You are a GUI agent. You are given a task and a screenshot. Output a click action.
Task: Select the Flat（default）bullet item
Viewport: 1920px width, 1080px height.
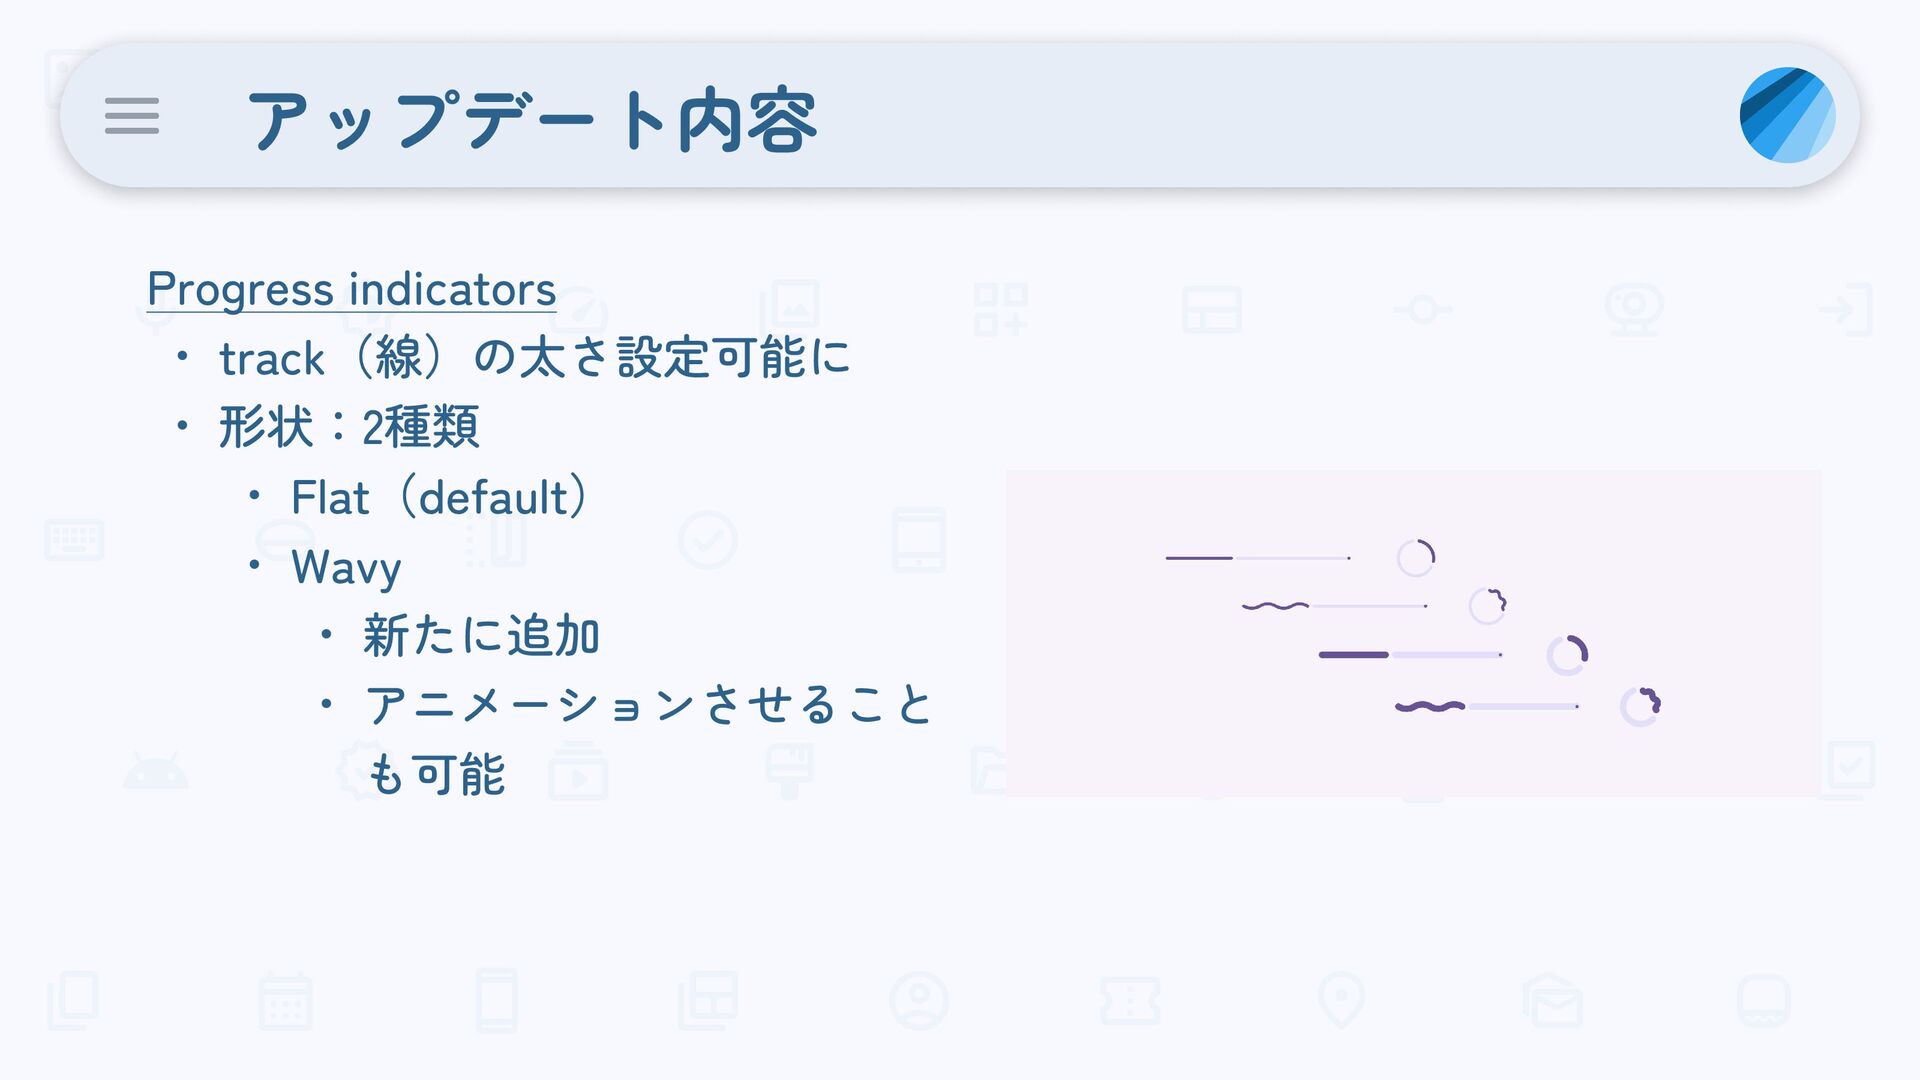(440, 497)
